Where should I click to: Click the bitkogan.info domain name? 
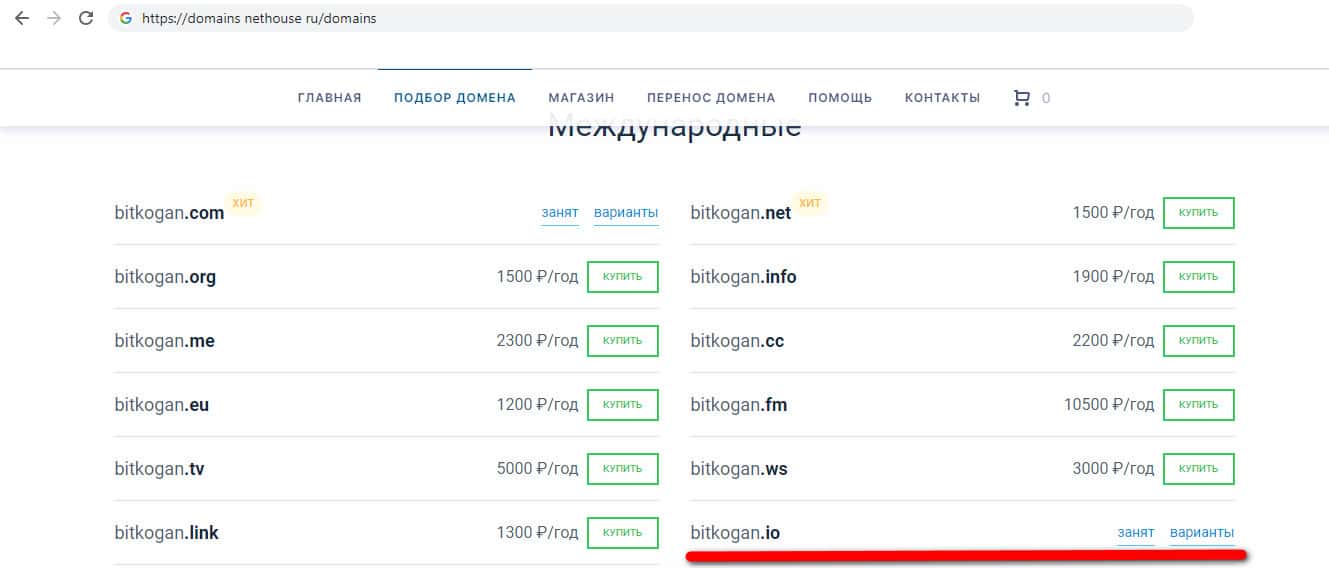coord(743,277)
